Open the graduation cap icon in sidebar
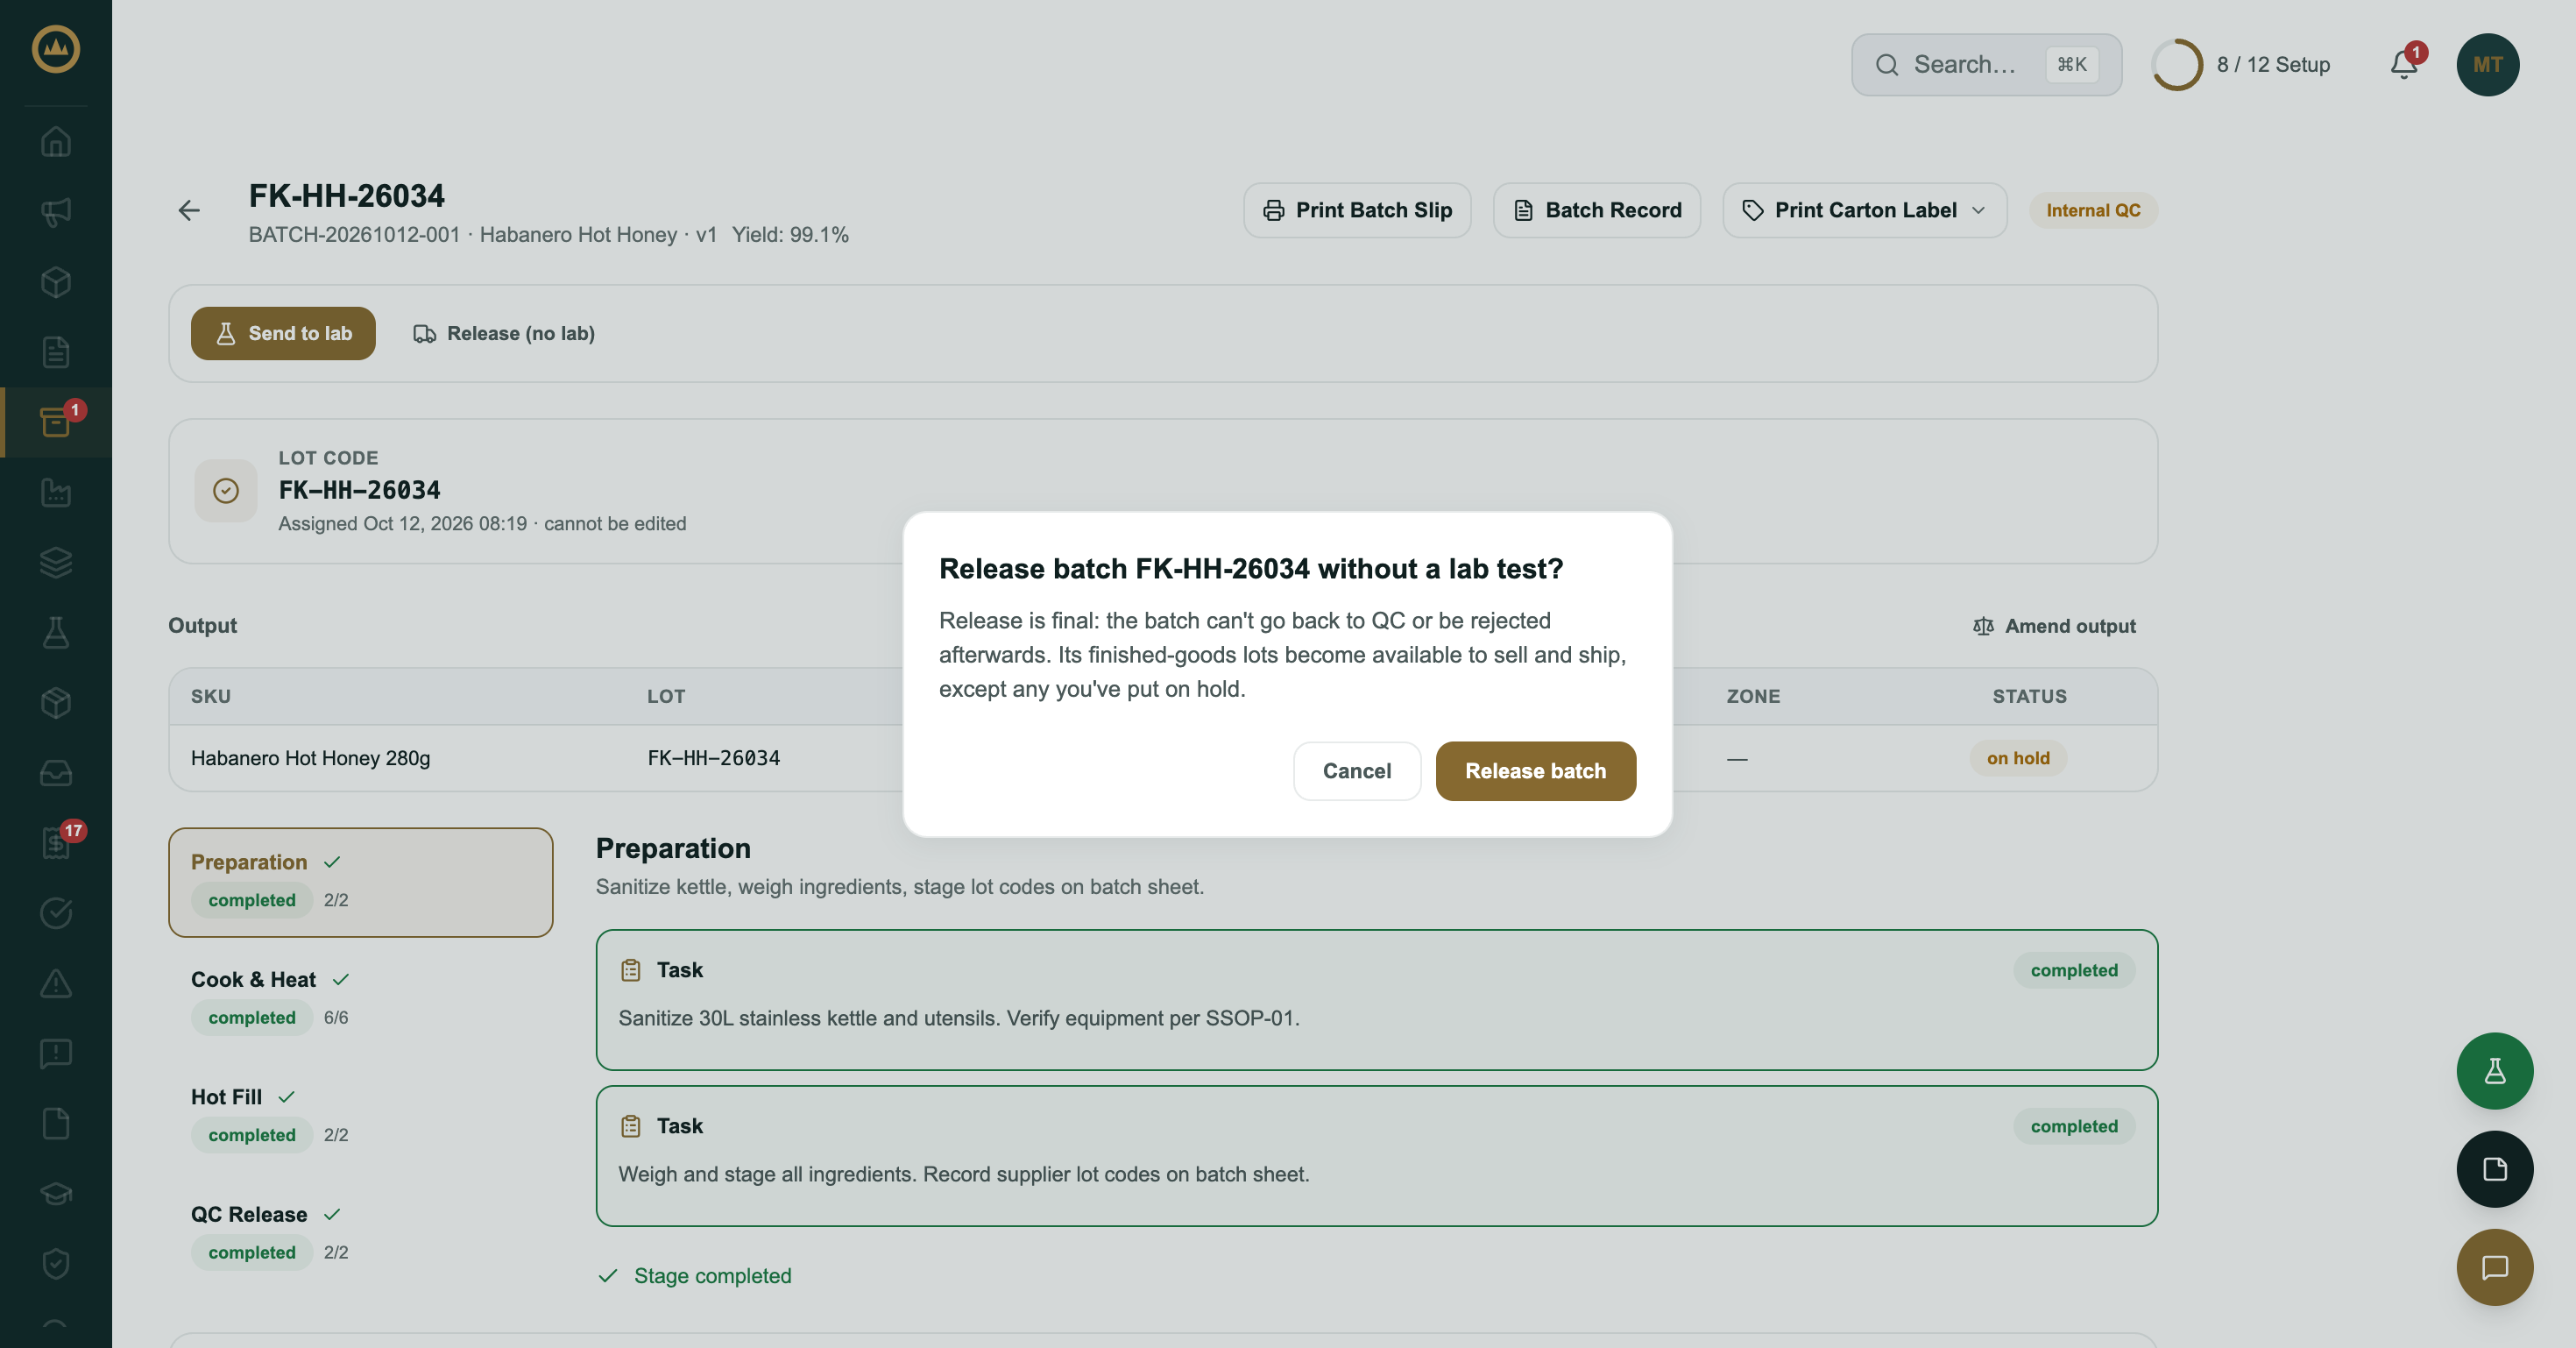The width and height of the screenshot is (2576, 1348). (56, 1194)
